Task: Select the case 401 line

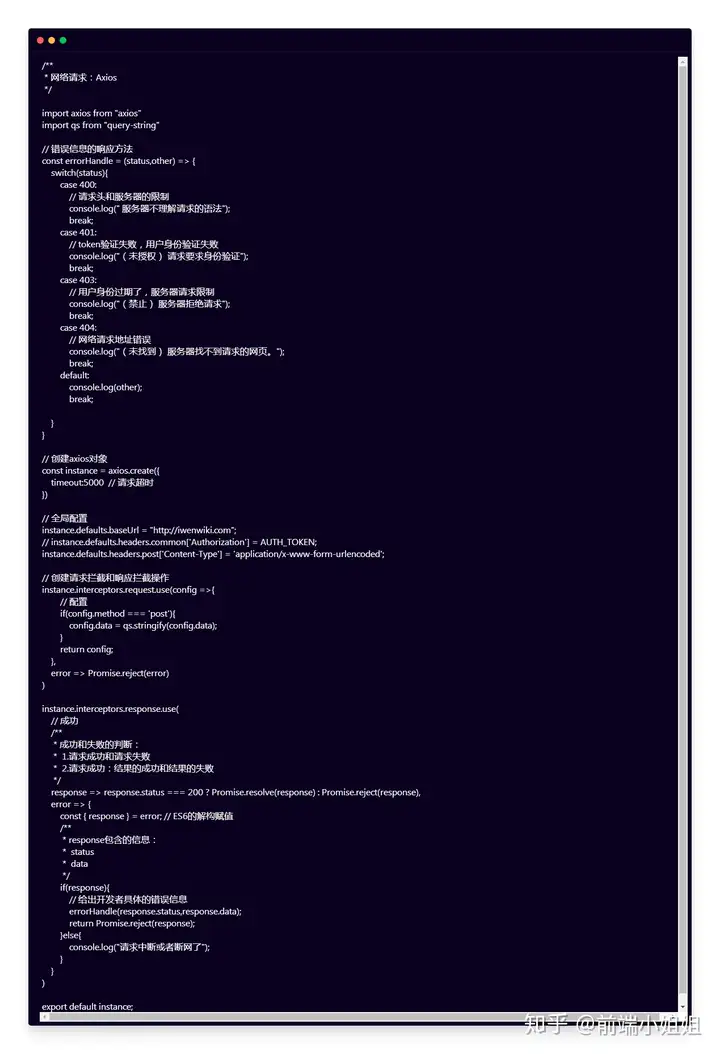Action: coord(78,233)
